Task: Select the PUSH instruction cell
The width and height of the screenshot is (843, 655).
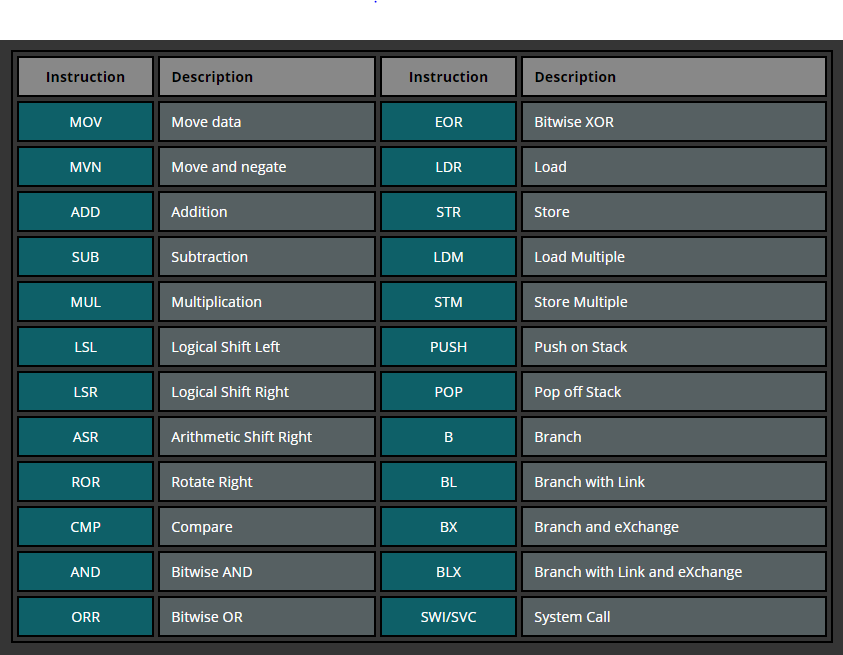Action: tap(448, 347)
